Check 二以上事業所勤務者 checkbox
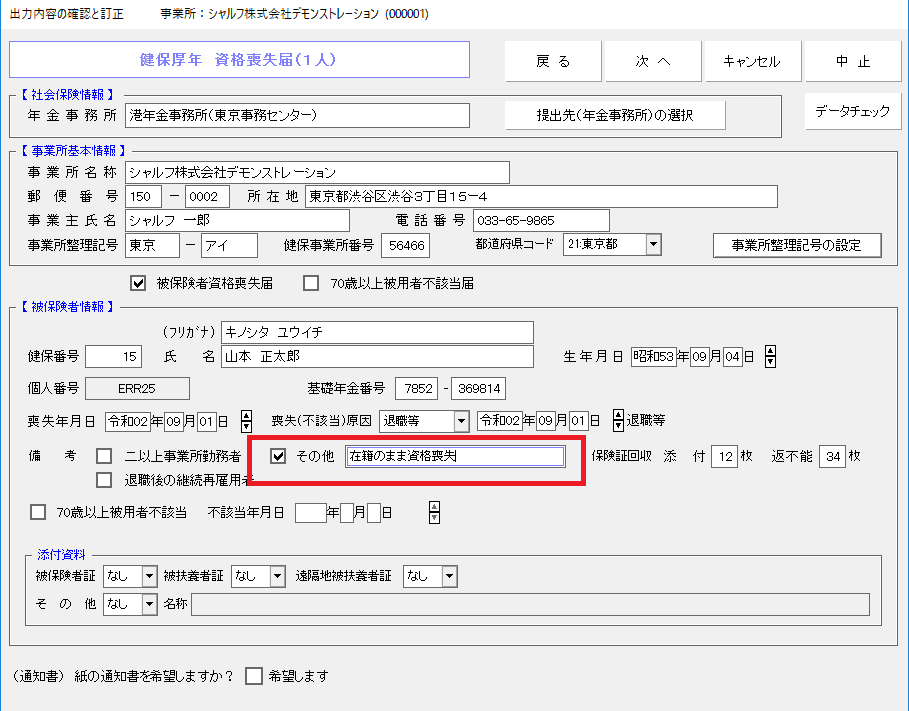 (x=104, y=457)
